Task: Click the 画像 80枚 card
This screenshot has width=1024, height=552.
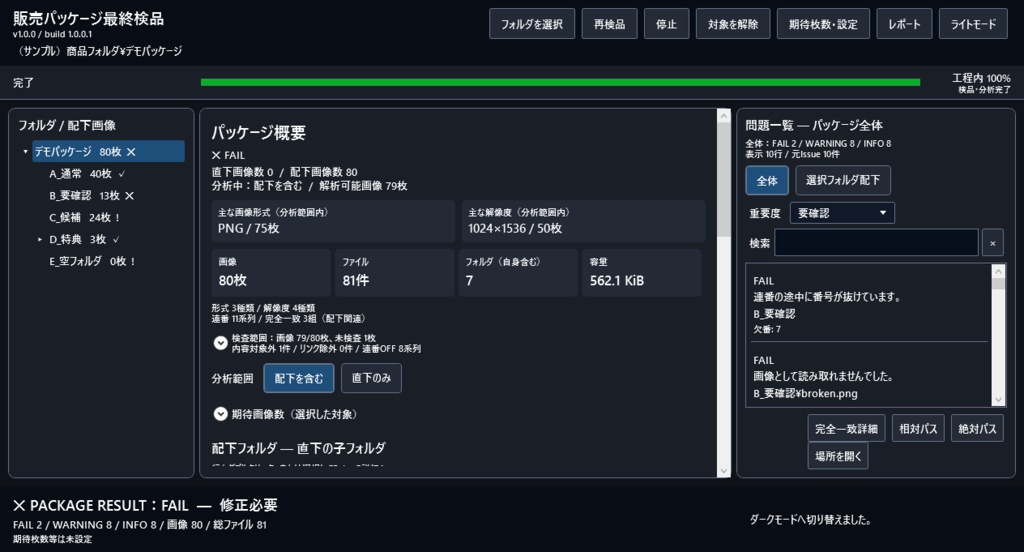Action: coord(271,272)
